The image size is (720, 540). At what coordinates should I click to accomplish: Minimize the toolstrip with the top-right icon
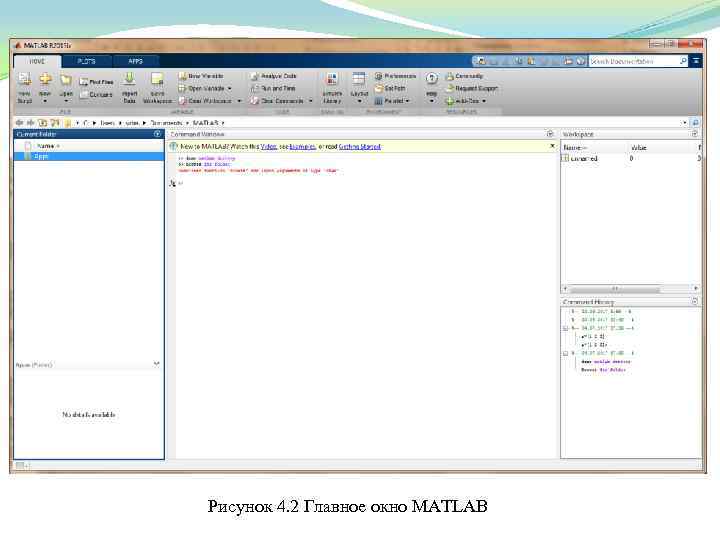pos(696,61)
